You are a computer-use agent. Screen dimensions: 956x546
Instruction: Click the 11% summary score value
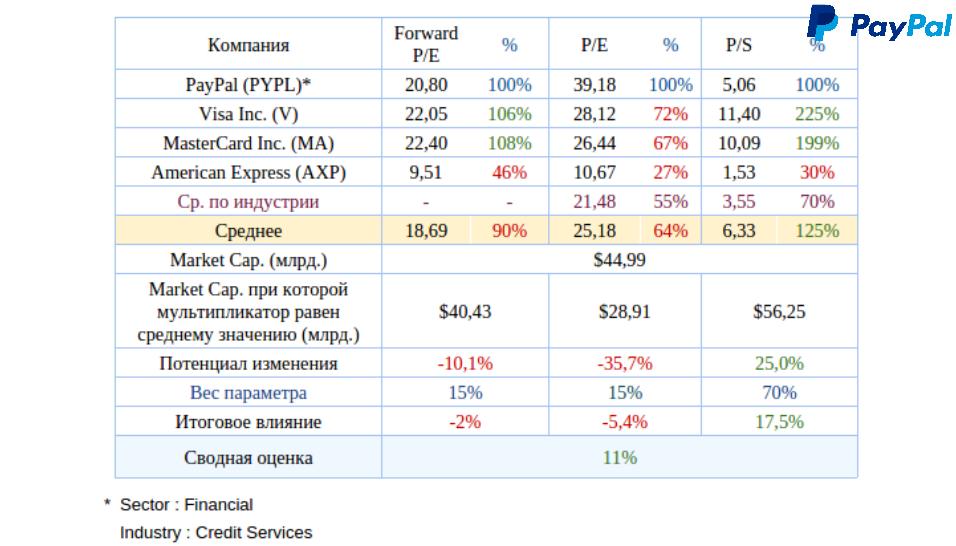click(620, 458)
